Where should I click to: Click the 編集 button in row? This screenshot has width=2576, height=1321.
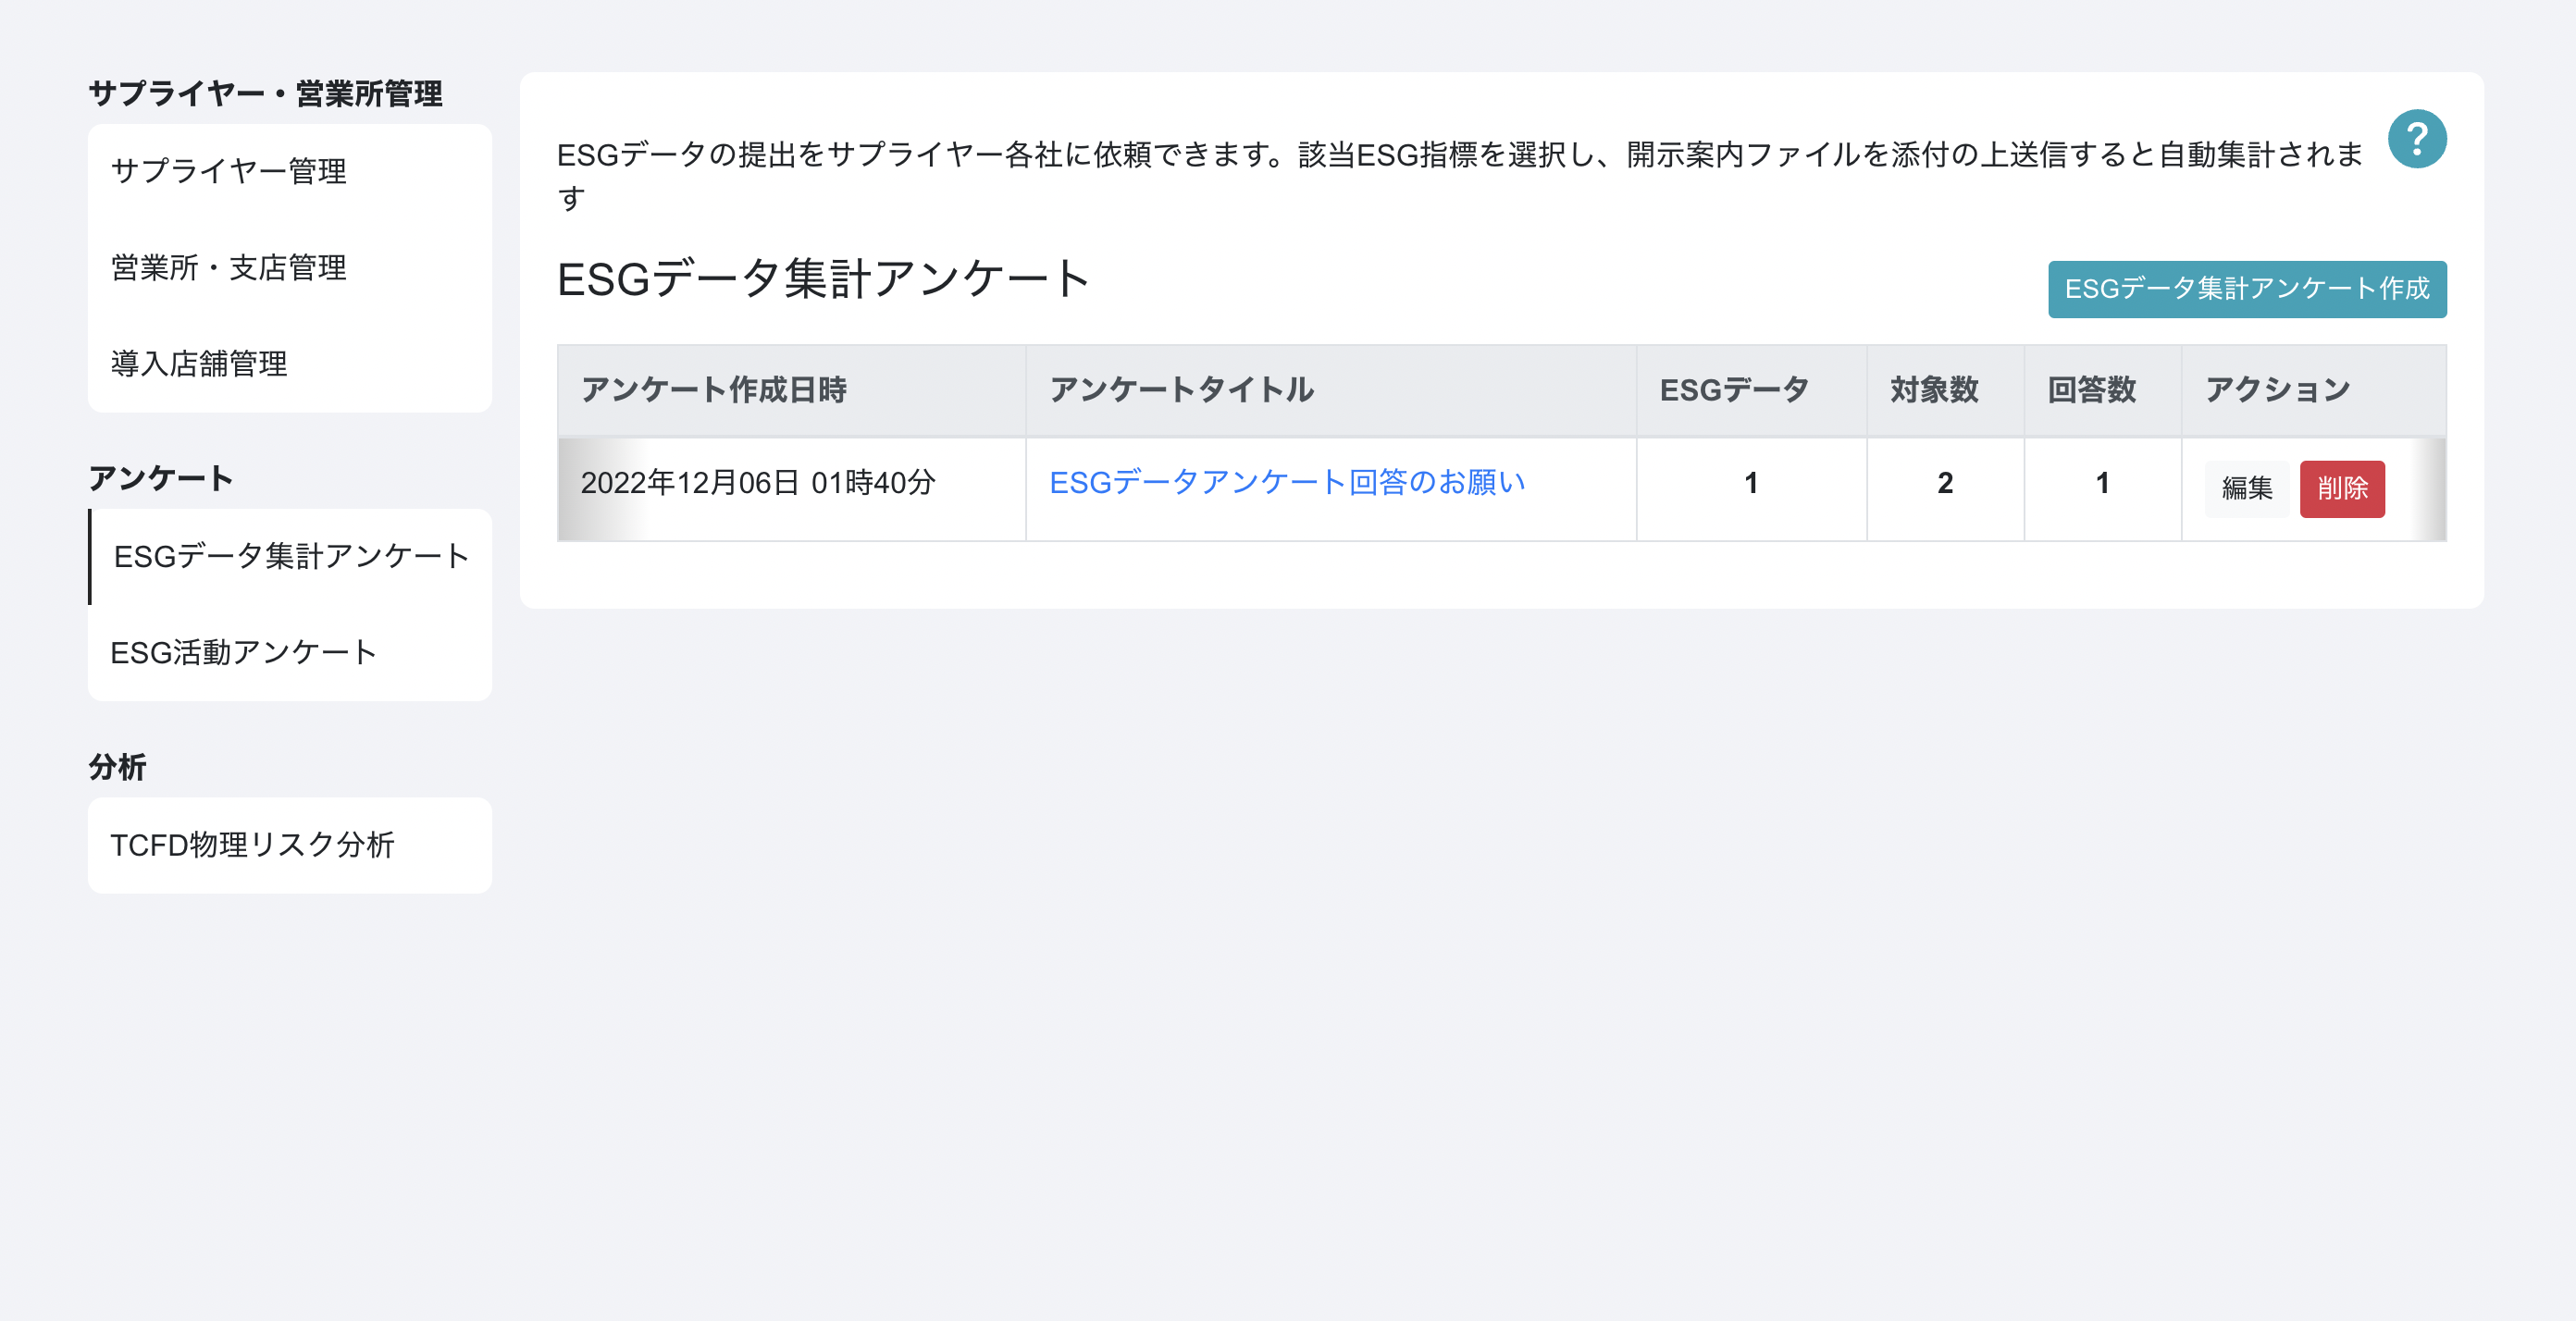(2246, 488)
